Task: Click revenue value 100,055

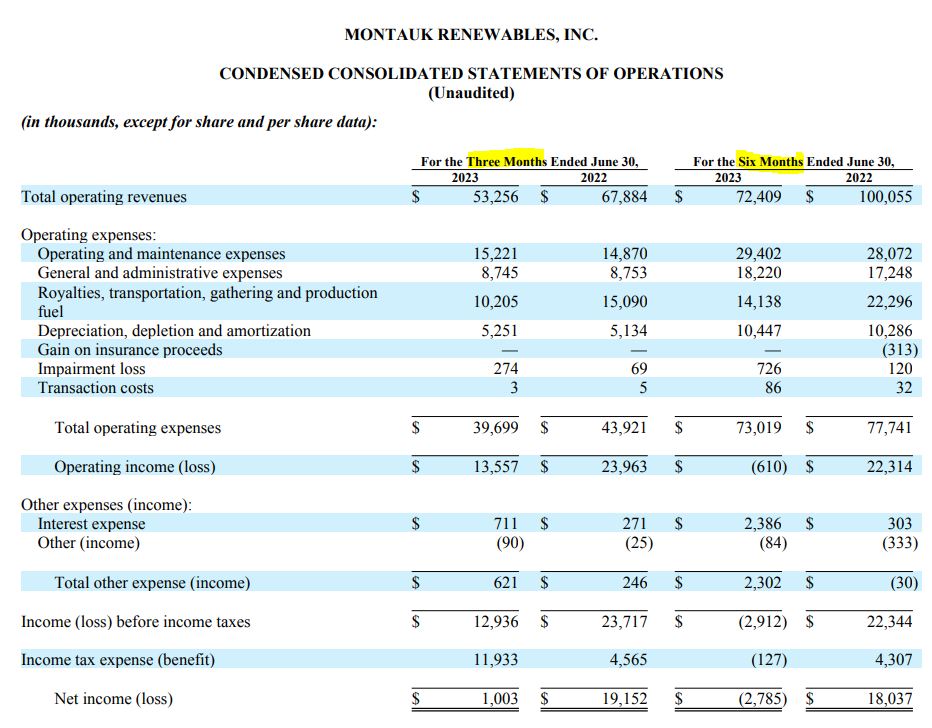Action: tap(885, 197)
